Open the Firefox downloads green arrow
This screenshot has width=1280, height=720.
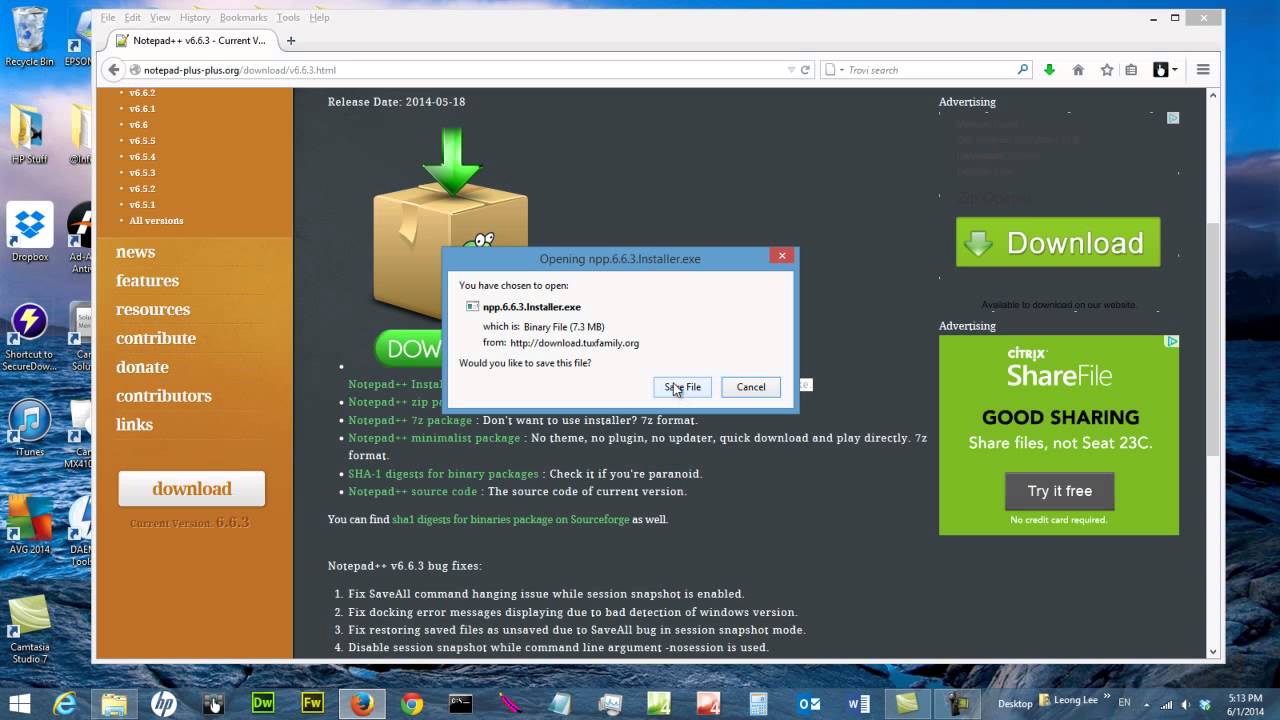pyautogui.click(x=1049, y=70)
